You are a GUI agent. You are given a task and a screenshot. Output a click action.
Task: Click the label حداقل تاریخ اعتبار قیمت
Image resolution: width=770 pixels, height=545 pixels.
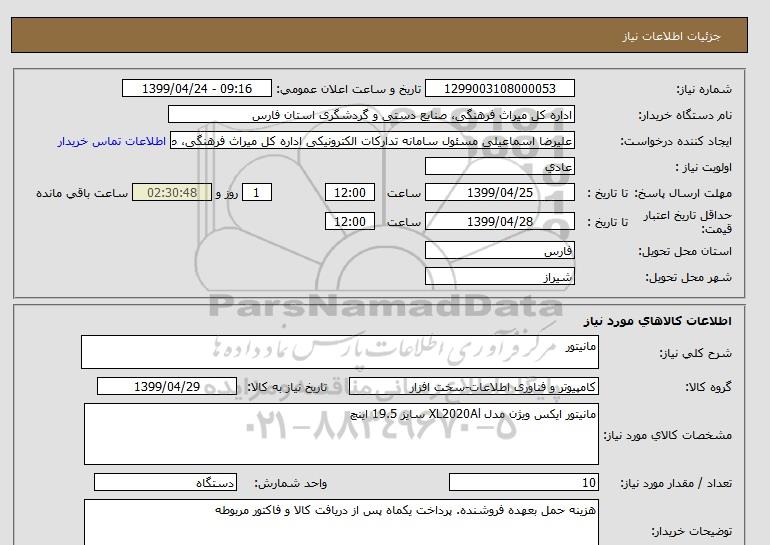coord(688,222)
